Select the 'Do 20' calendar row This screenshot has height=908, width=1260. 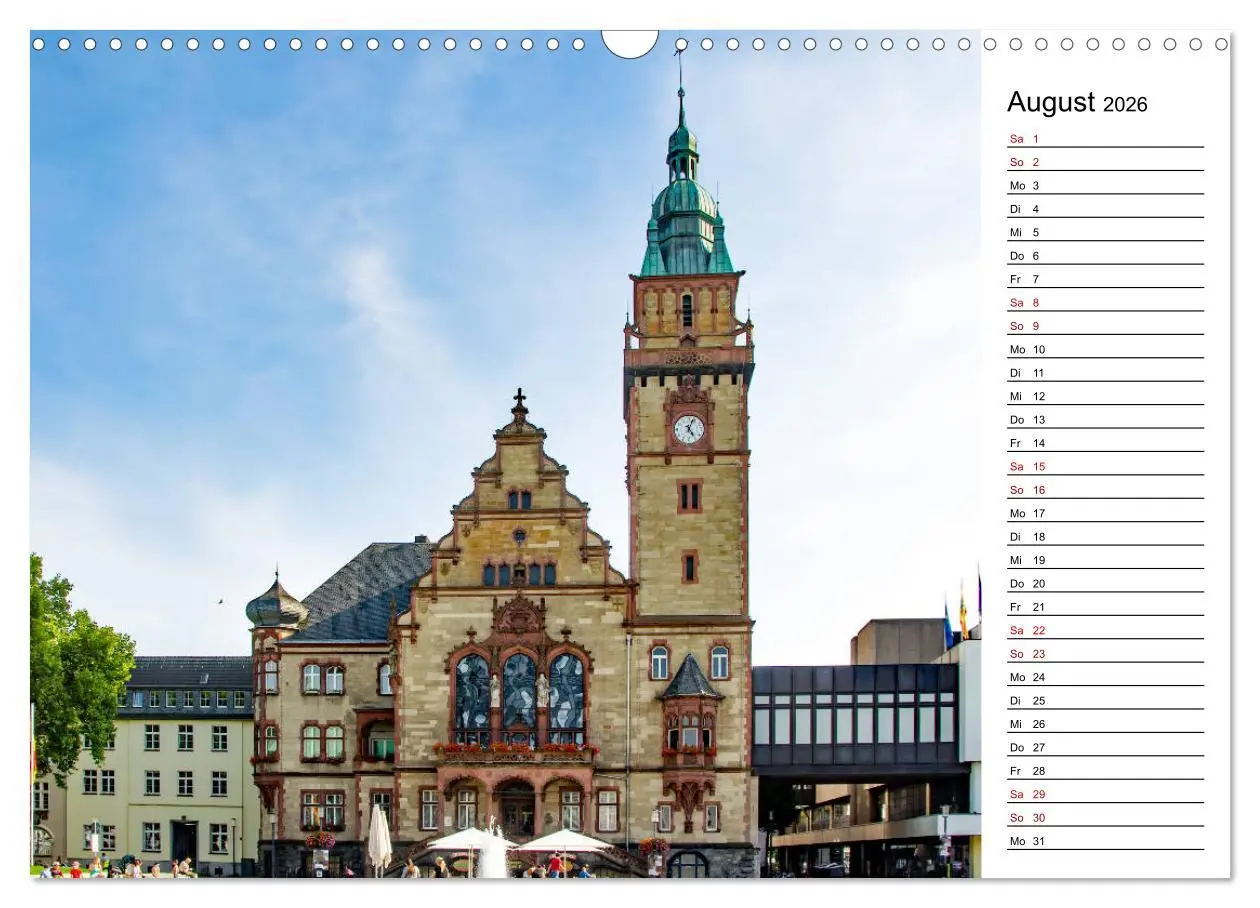(1105, 583)
